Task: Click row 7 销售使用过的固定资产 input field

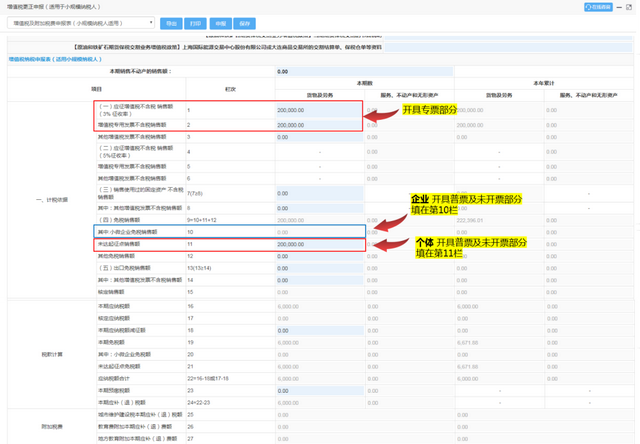Action: coord(319,193)
